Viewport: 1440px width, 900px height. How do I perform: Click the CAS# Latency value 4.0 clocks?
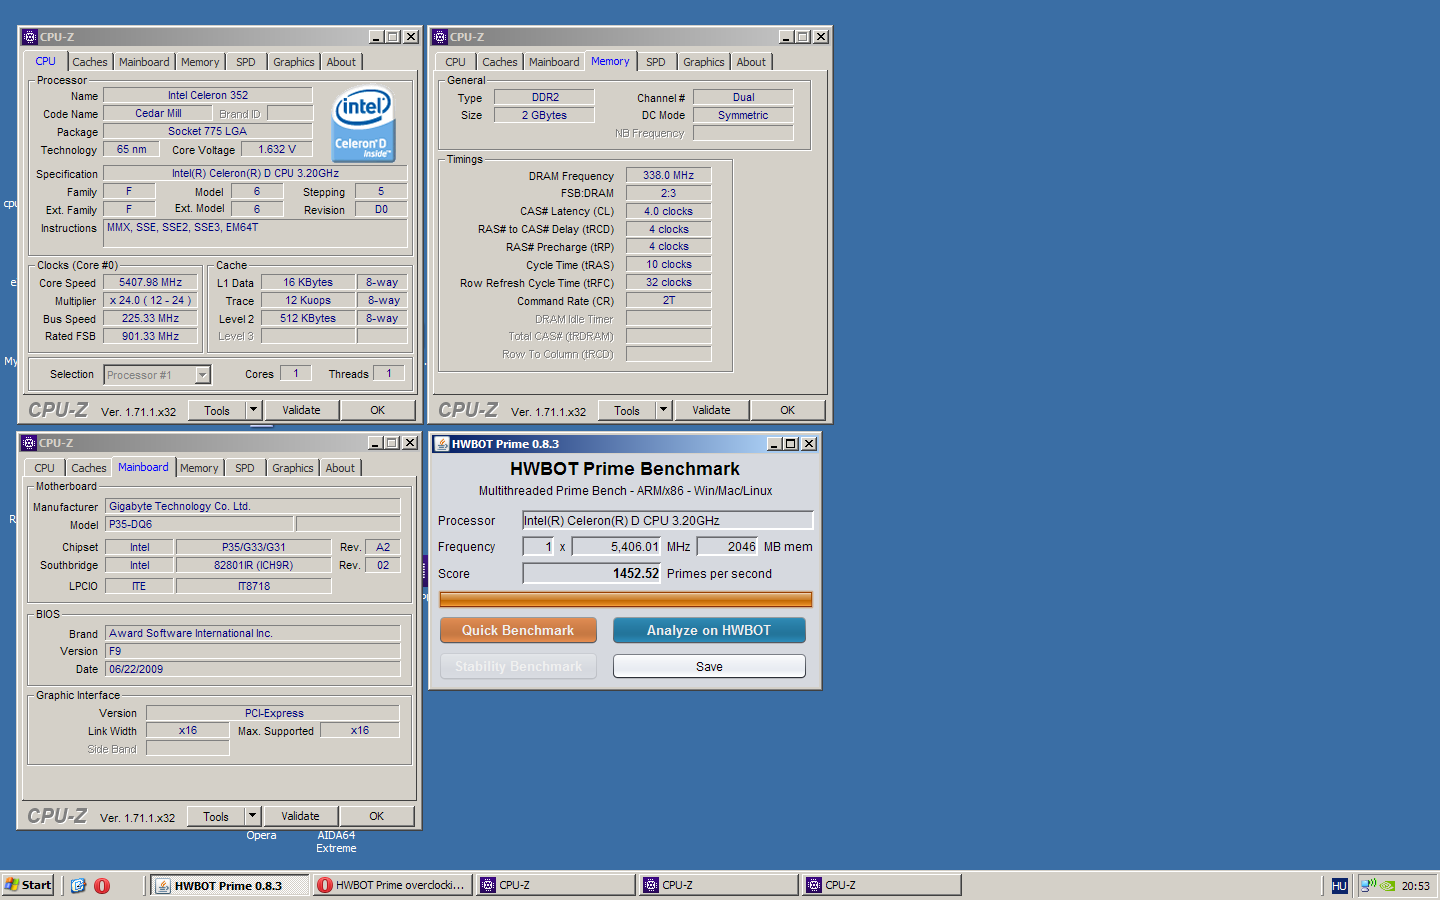pyautogui.click(x=668, y=211)
